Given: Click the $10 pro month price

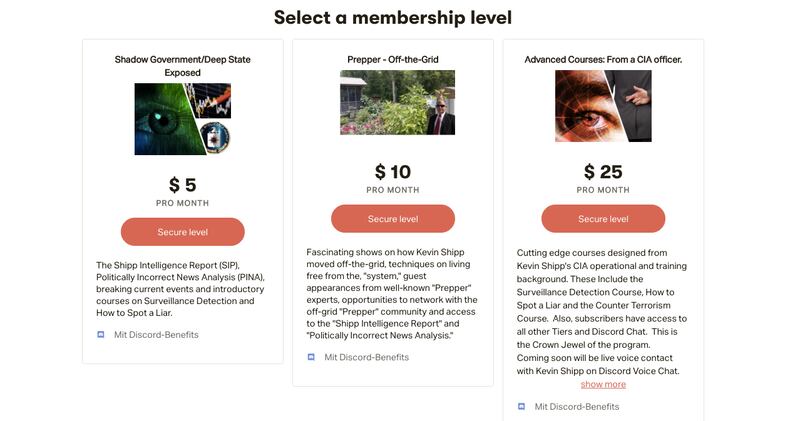Looking at the screenshot, I should pos(393,172).
